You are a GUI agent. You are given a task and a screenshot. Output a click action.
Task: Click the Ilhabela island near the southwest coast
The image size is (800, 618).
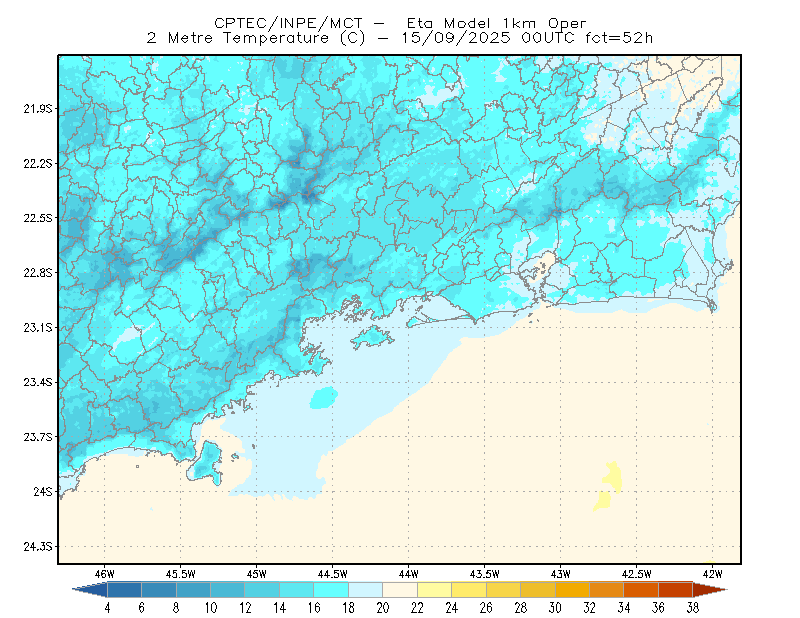(206, 463)
